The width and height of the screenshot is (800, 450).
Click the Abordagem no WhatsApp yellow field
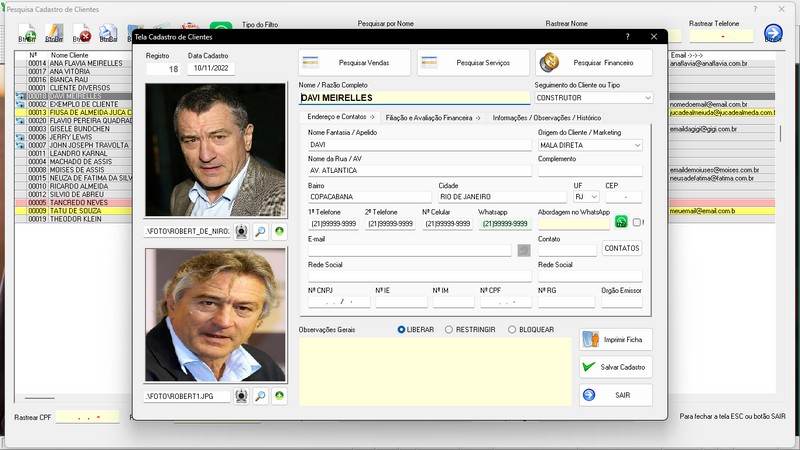coord(573,223)
